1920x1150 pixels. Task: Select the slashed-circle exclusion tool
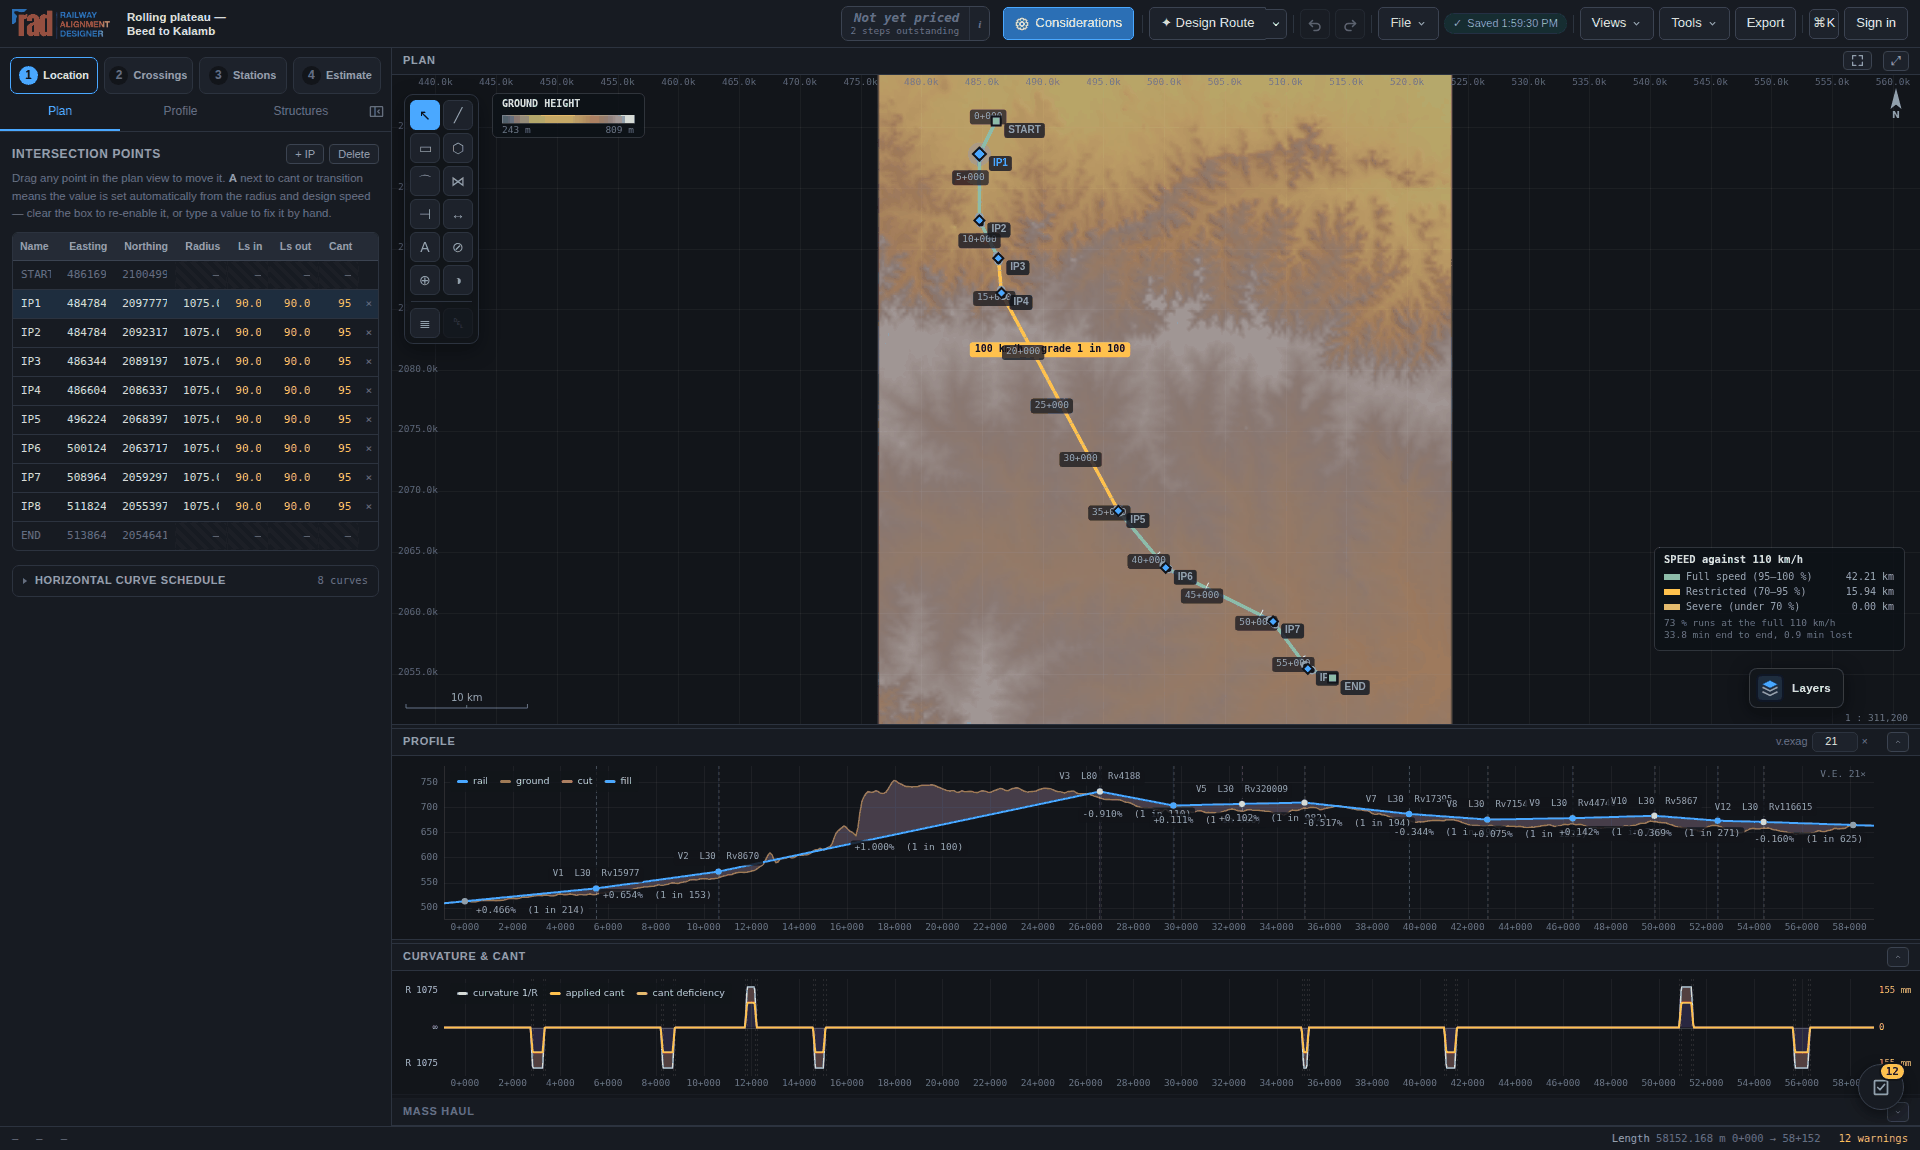(458, 247)
